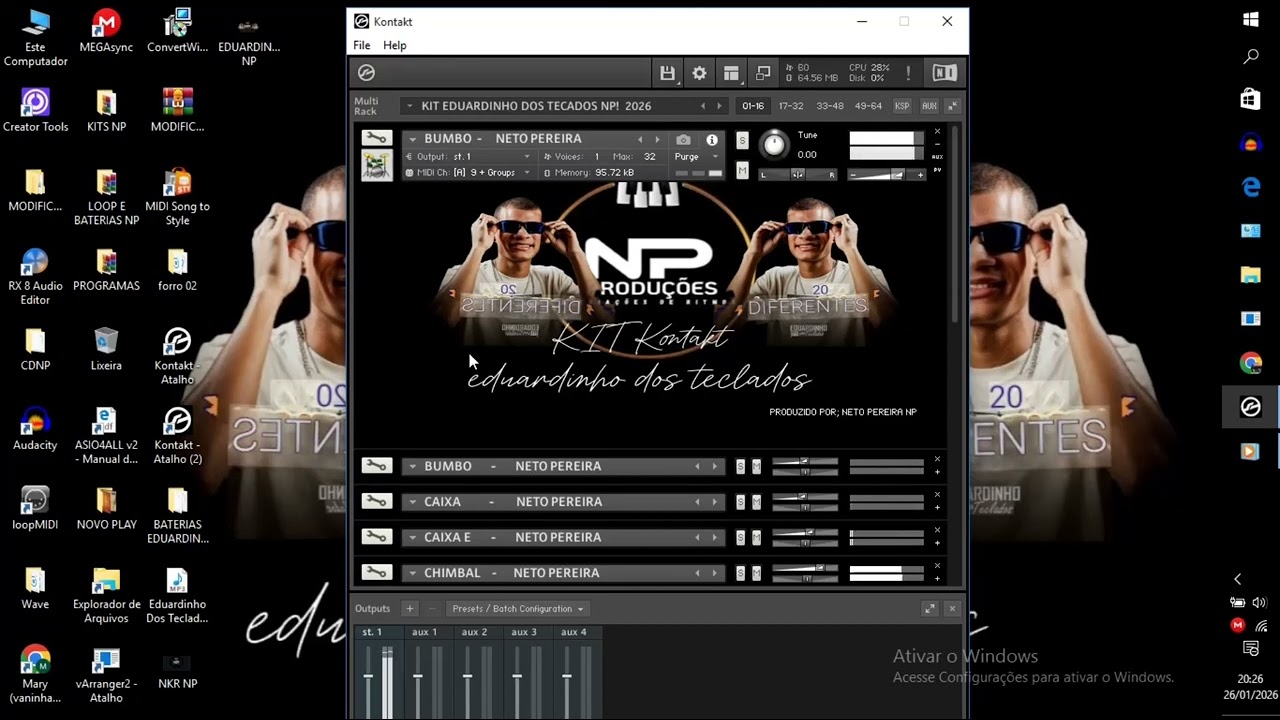
Task: Open the MIDI Ch dropdown
Action: [x=468, y=173]
